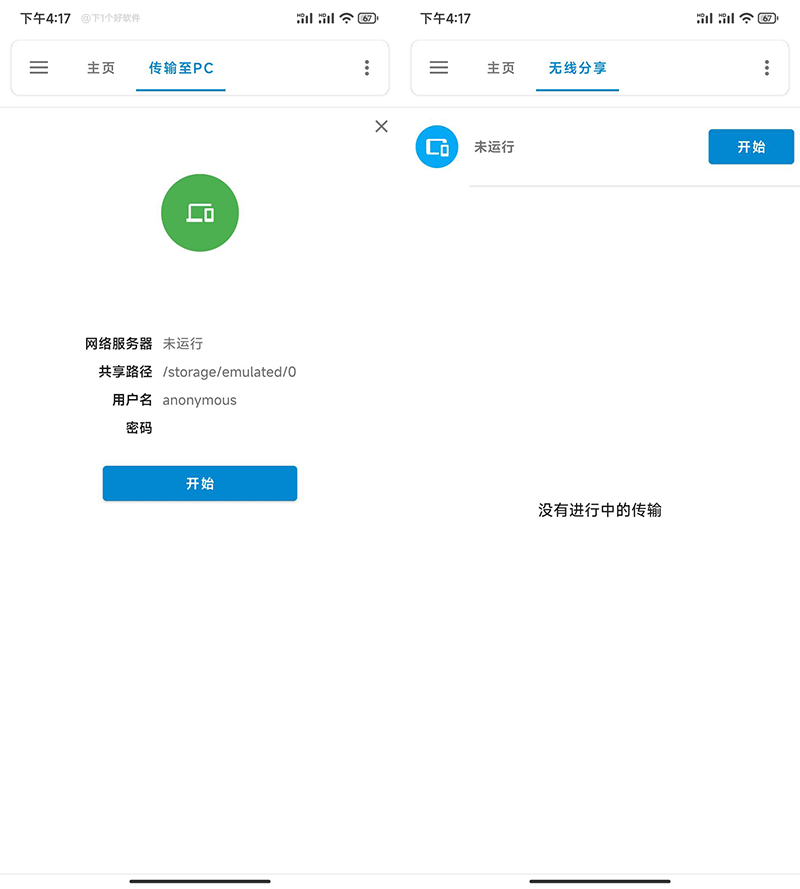
Task: Click the hamburger menu on the left screen
Action: point(39,68)
